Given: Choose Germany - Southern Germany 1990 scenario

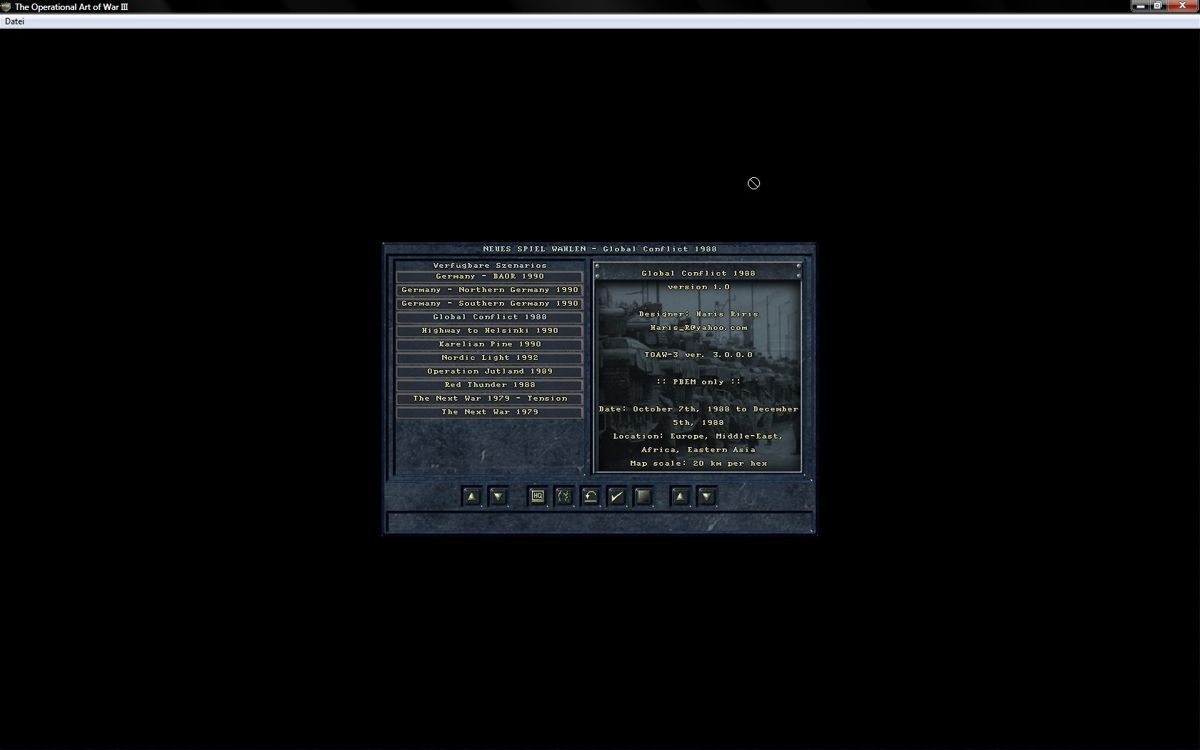Looking at the screenshot, I should click(x=489, y=304).
